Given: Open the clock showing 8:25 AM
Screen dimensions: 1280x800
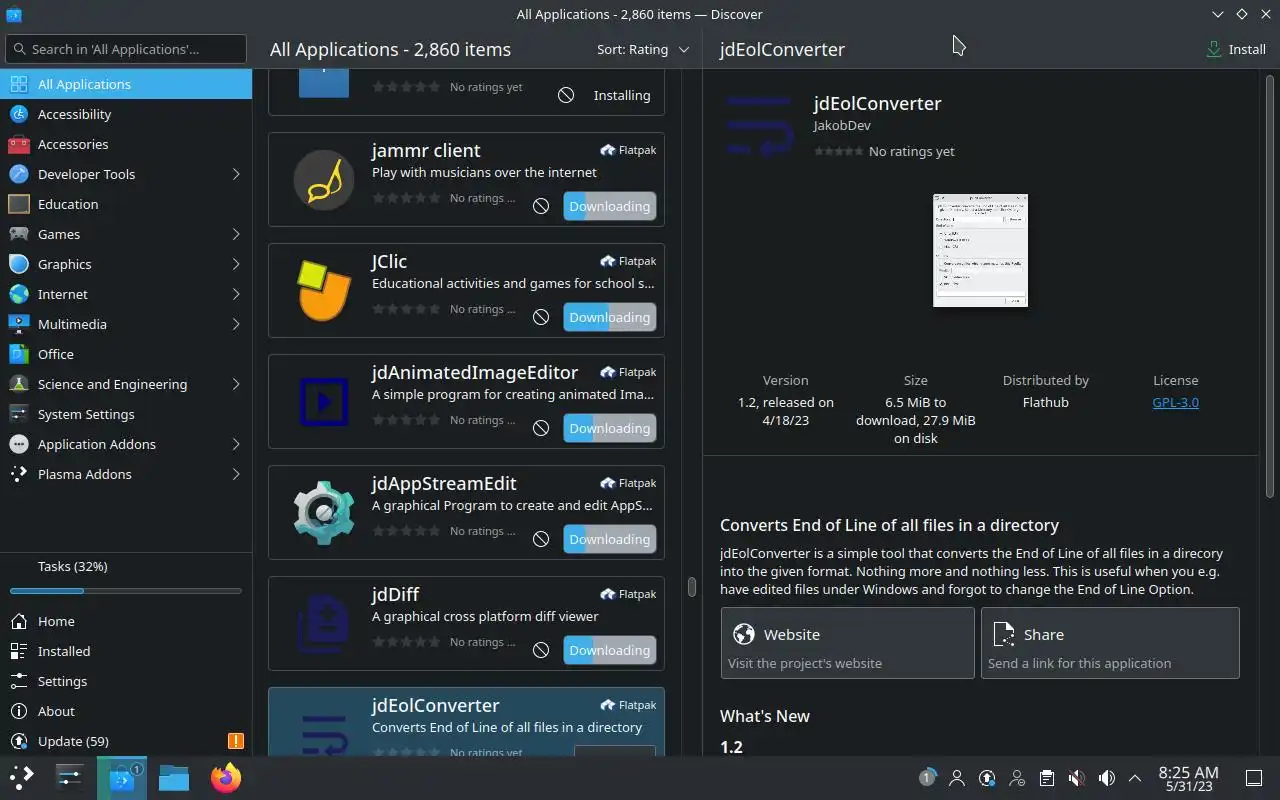Looking at the screenshot, I should 1188,778.
